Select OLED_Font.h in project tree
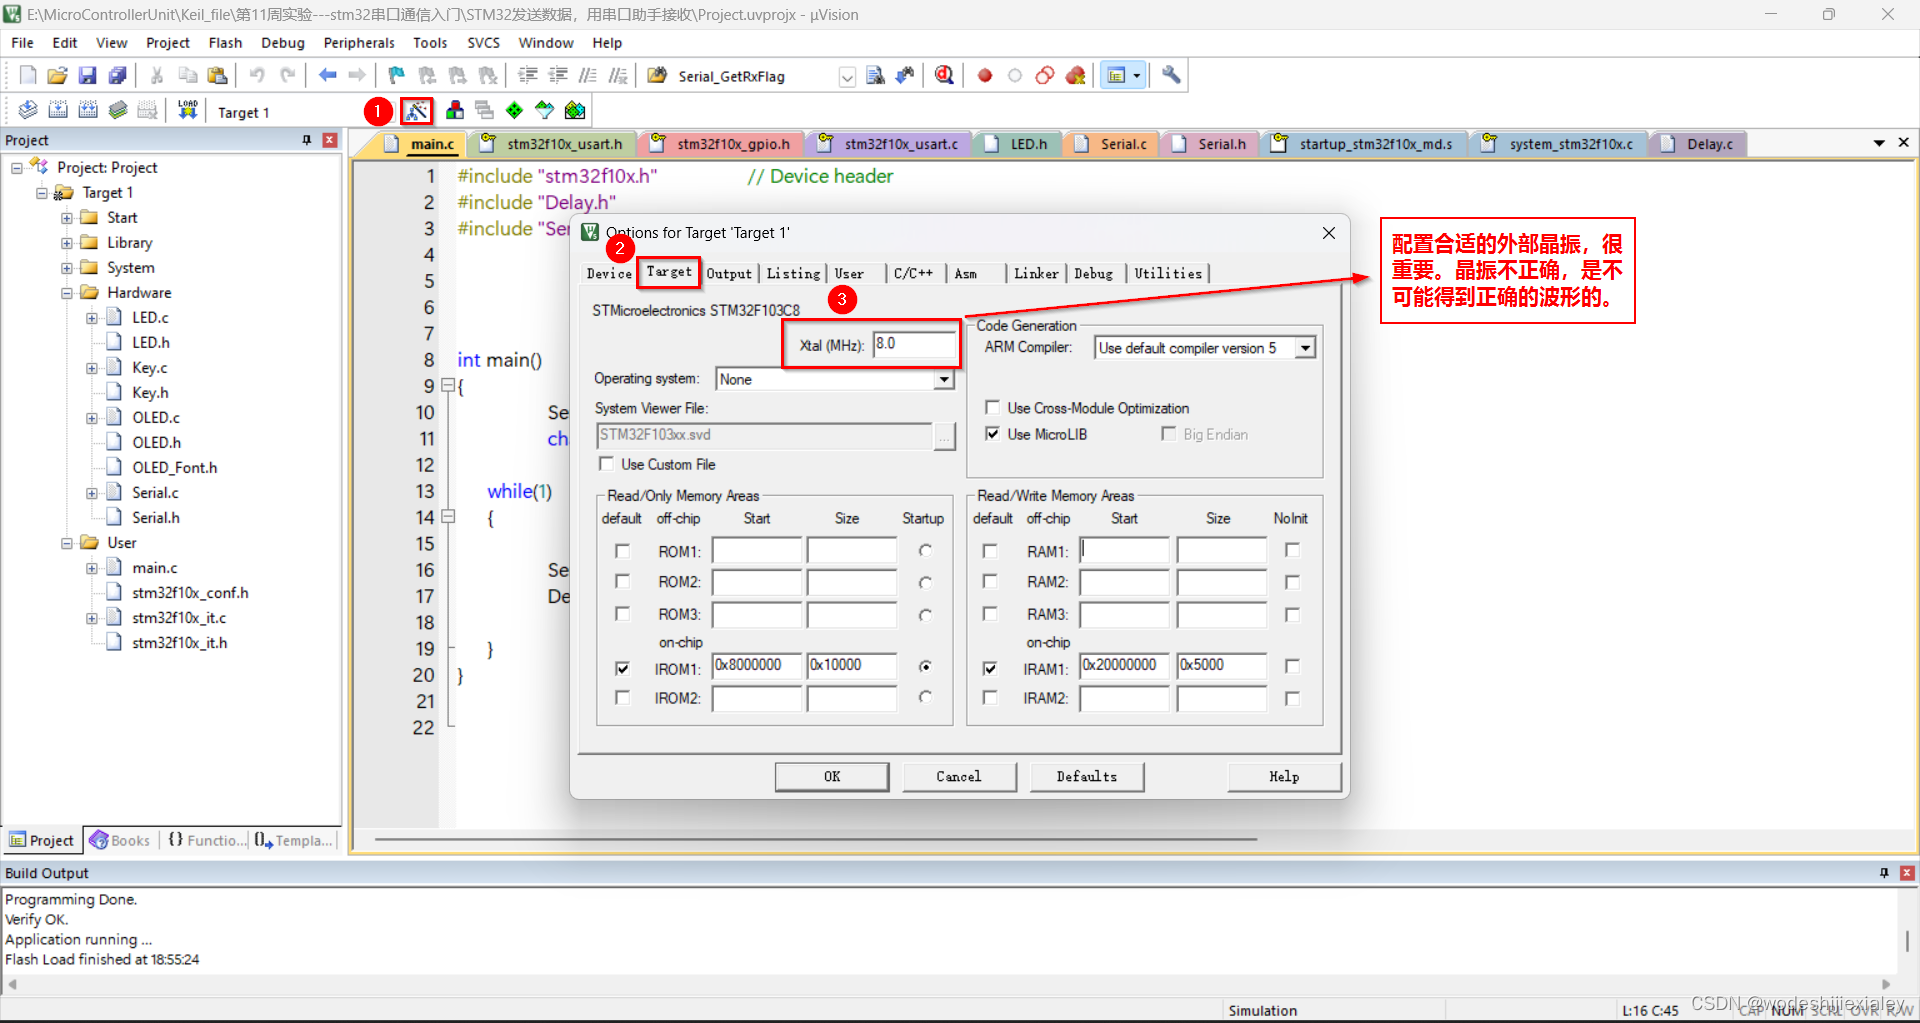Image resolution: width=1920 pixels, height=1023 pixels. (174, 467)
